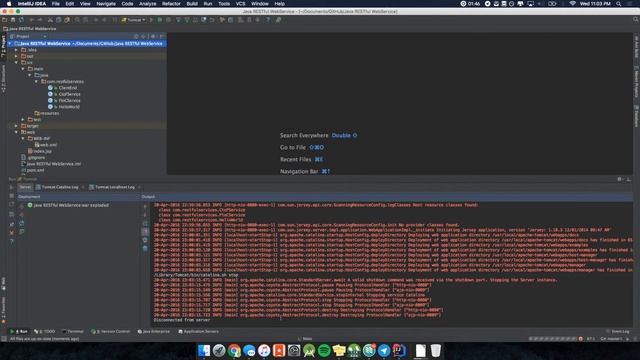
Task: Open the .gitignore file
Action: (33, 158)
